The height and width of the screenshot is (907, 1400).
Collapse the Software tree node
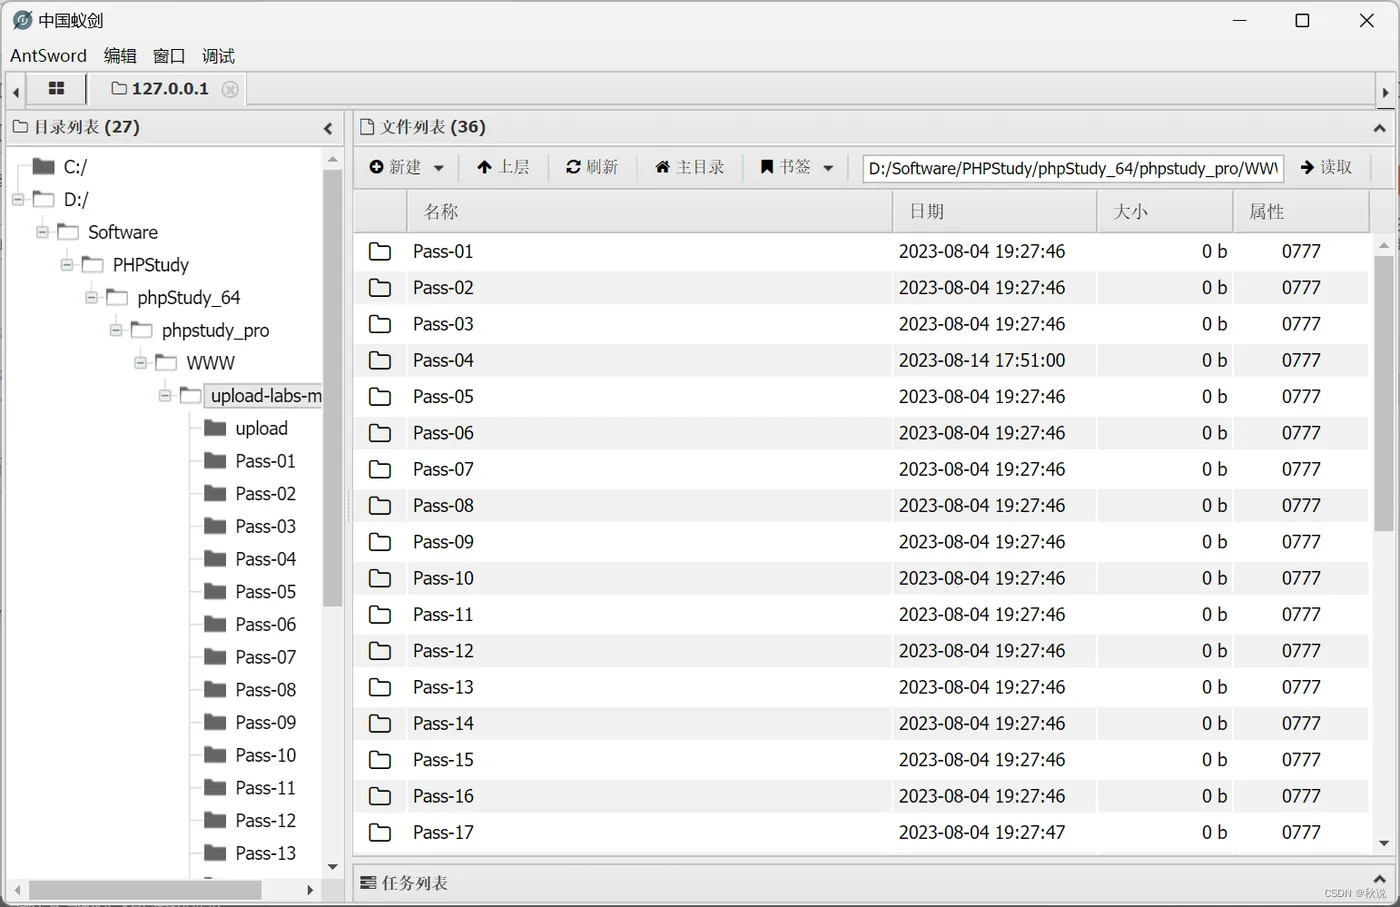[x=42, y=232]
